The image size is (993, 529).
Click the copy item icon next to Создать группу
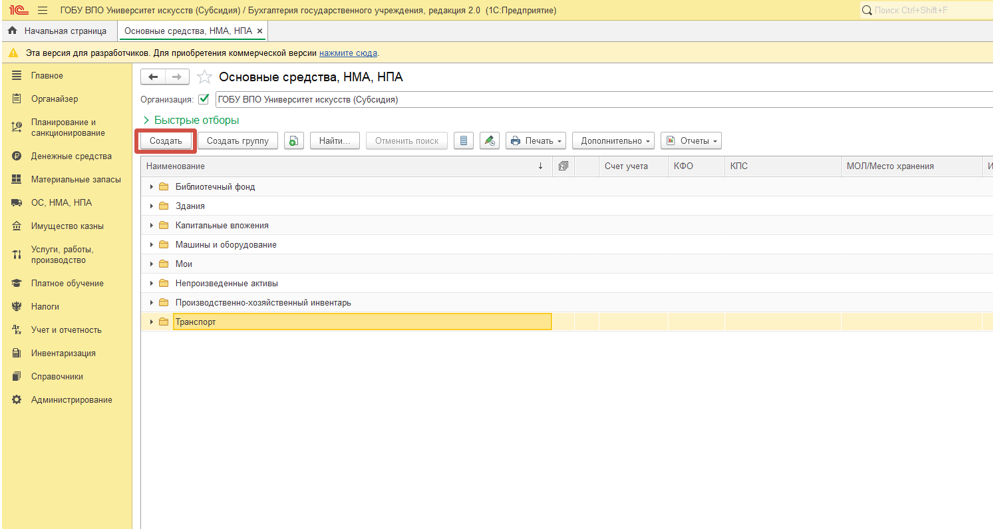tap(294, 141)
